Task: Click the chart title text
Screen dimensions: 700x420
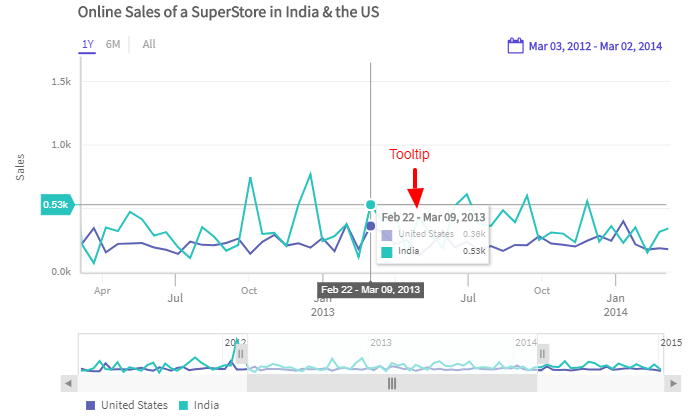Action: click(x=228, y=13)
